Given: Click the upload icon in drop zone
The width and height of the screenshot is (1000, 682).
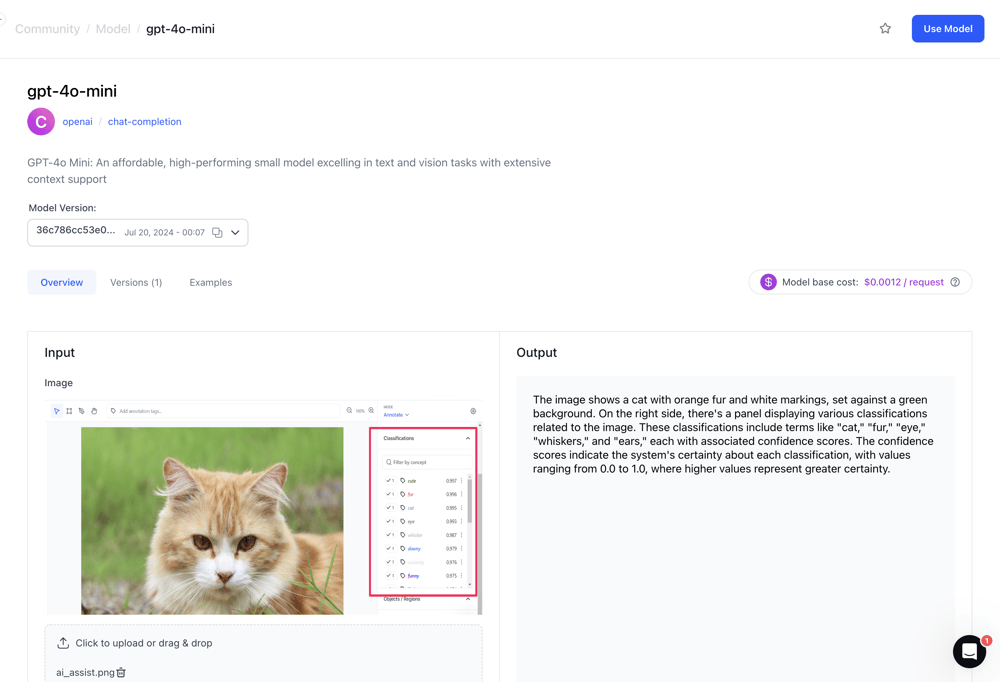Looking at the screenshot, I should (x=63, y=643).
